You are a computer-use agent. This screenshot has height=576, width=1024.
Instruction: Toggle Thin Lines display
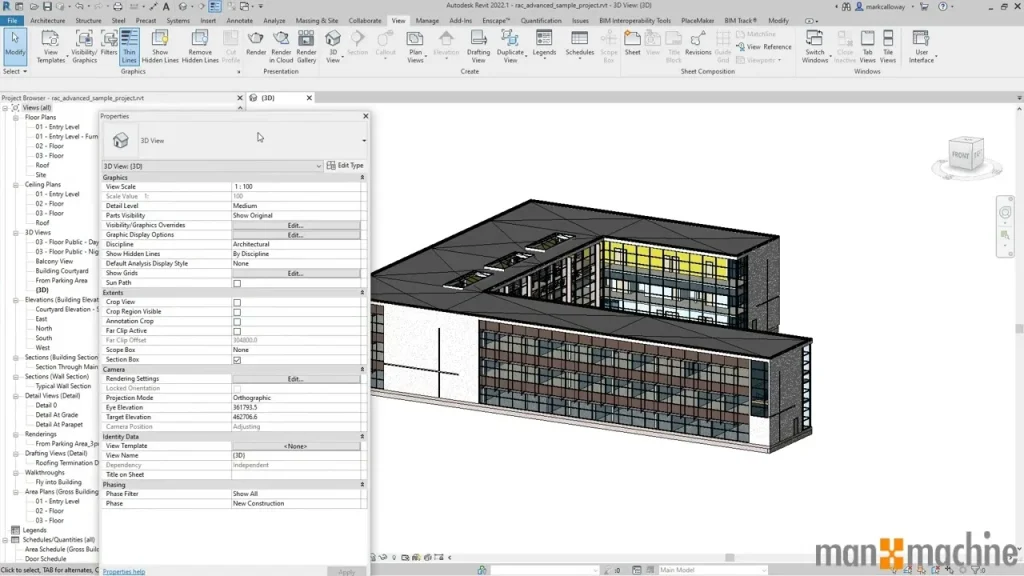[129, 47]
